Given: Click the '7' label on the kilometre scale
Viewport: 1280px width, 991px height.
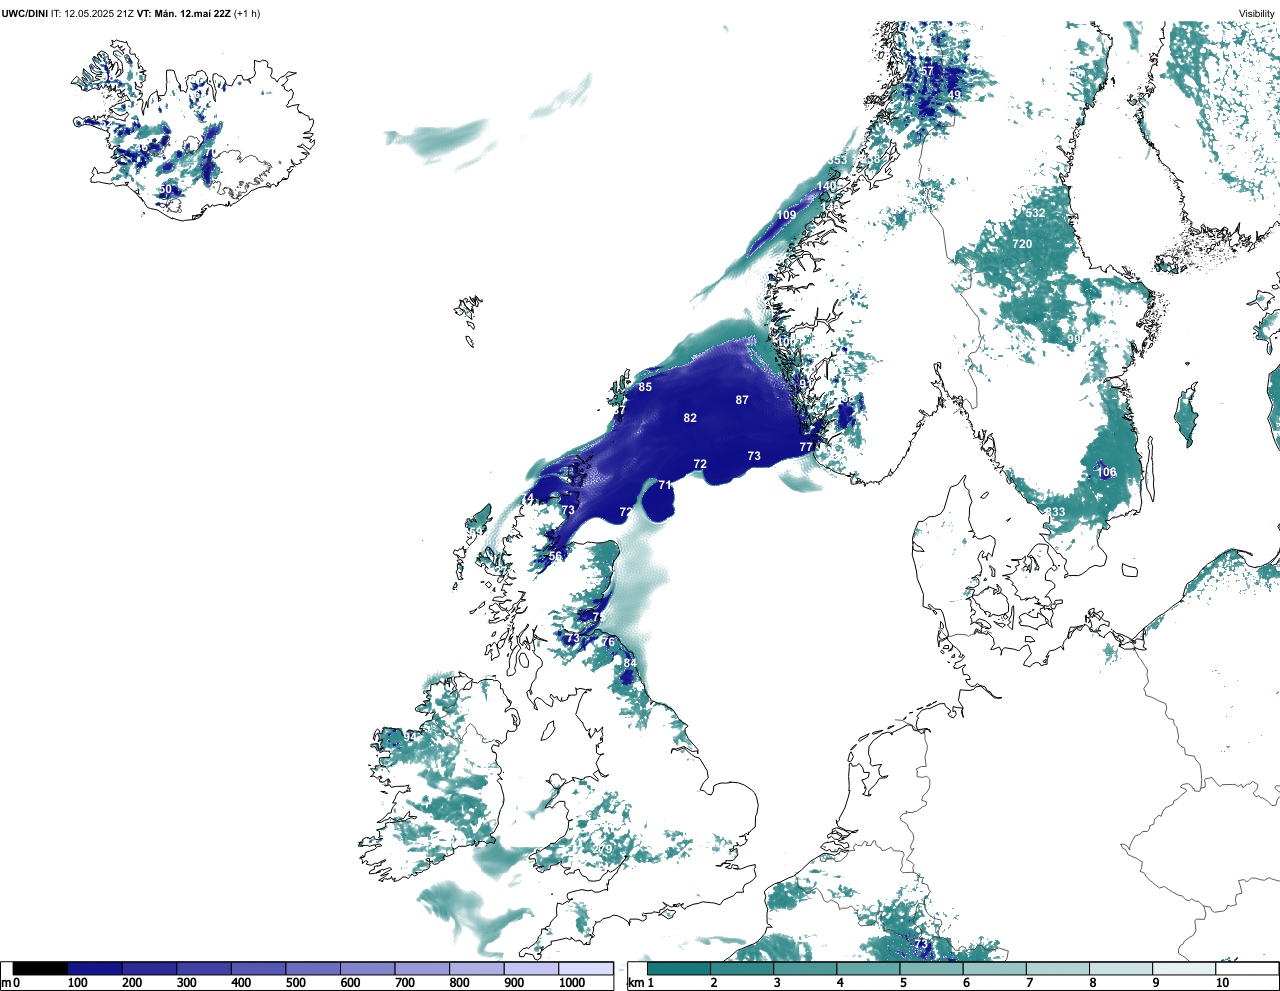Looking at the screenshot, I should point(1029,983).
